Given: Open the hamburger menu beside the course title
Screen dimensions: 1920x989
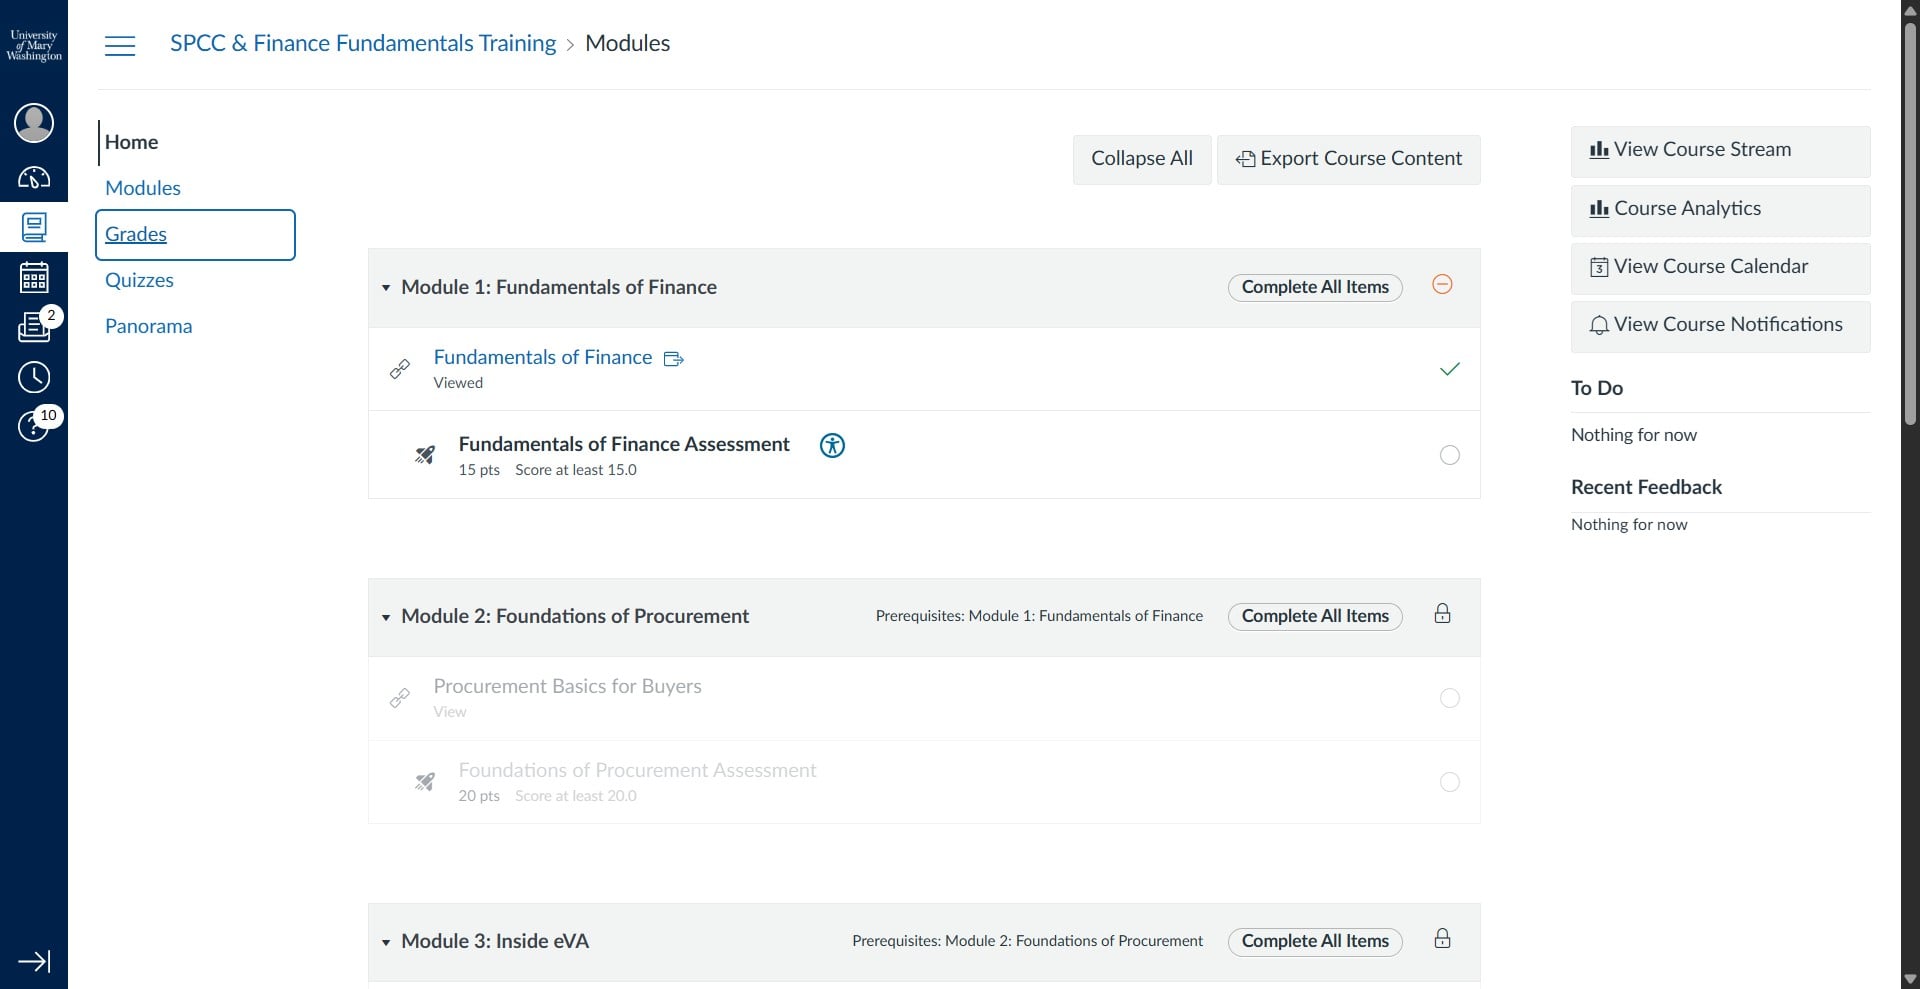Looking at the screenshot, I should 120,45.
